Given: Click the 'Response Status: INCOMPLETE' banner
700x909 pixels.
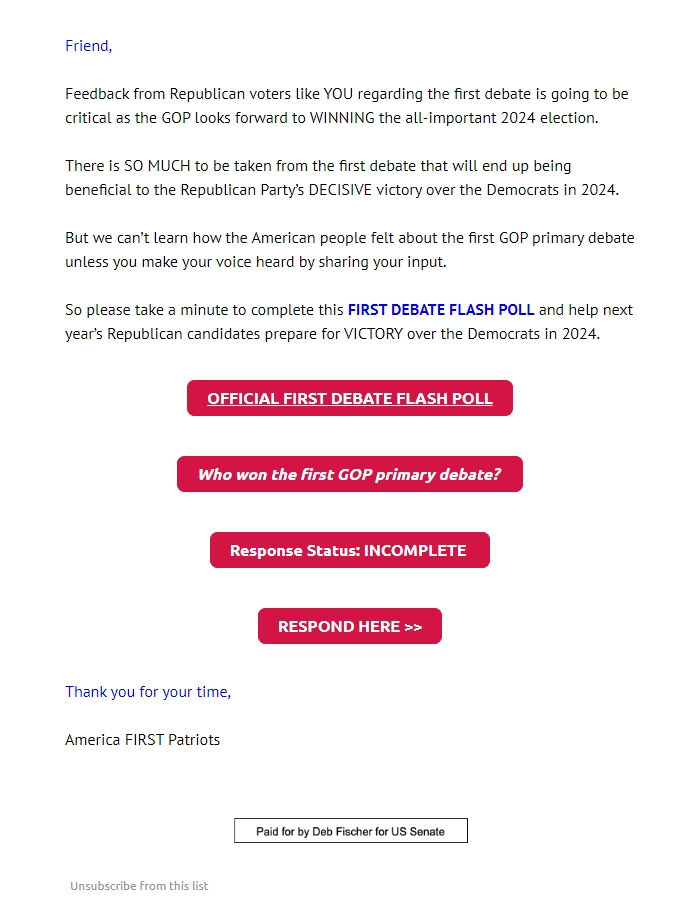Looking at the screenshot, I should (349, 550).
